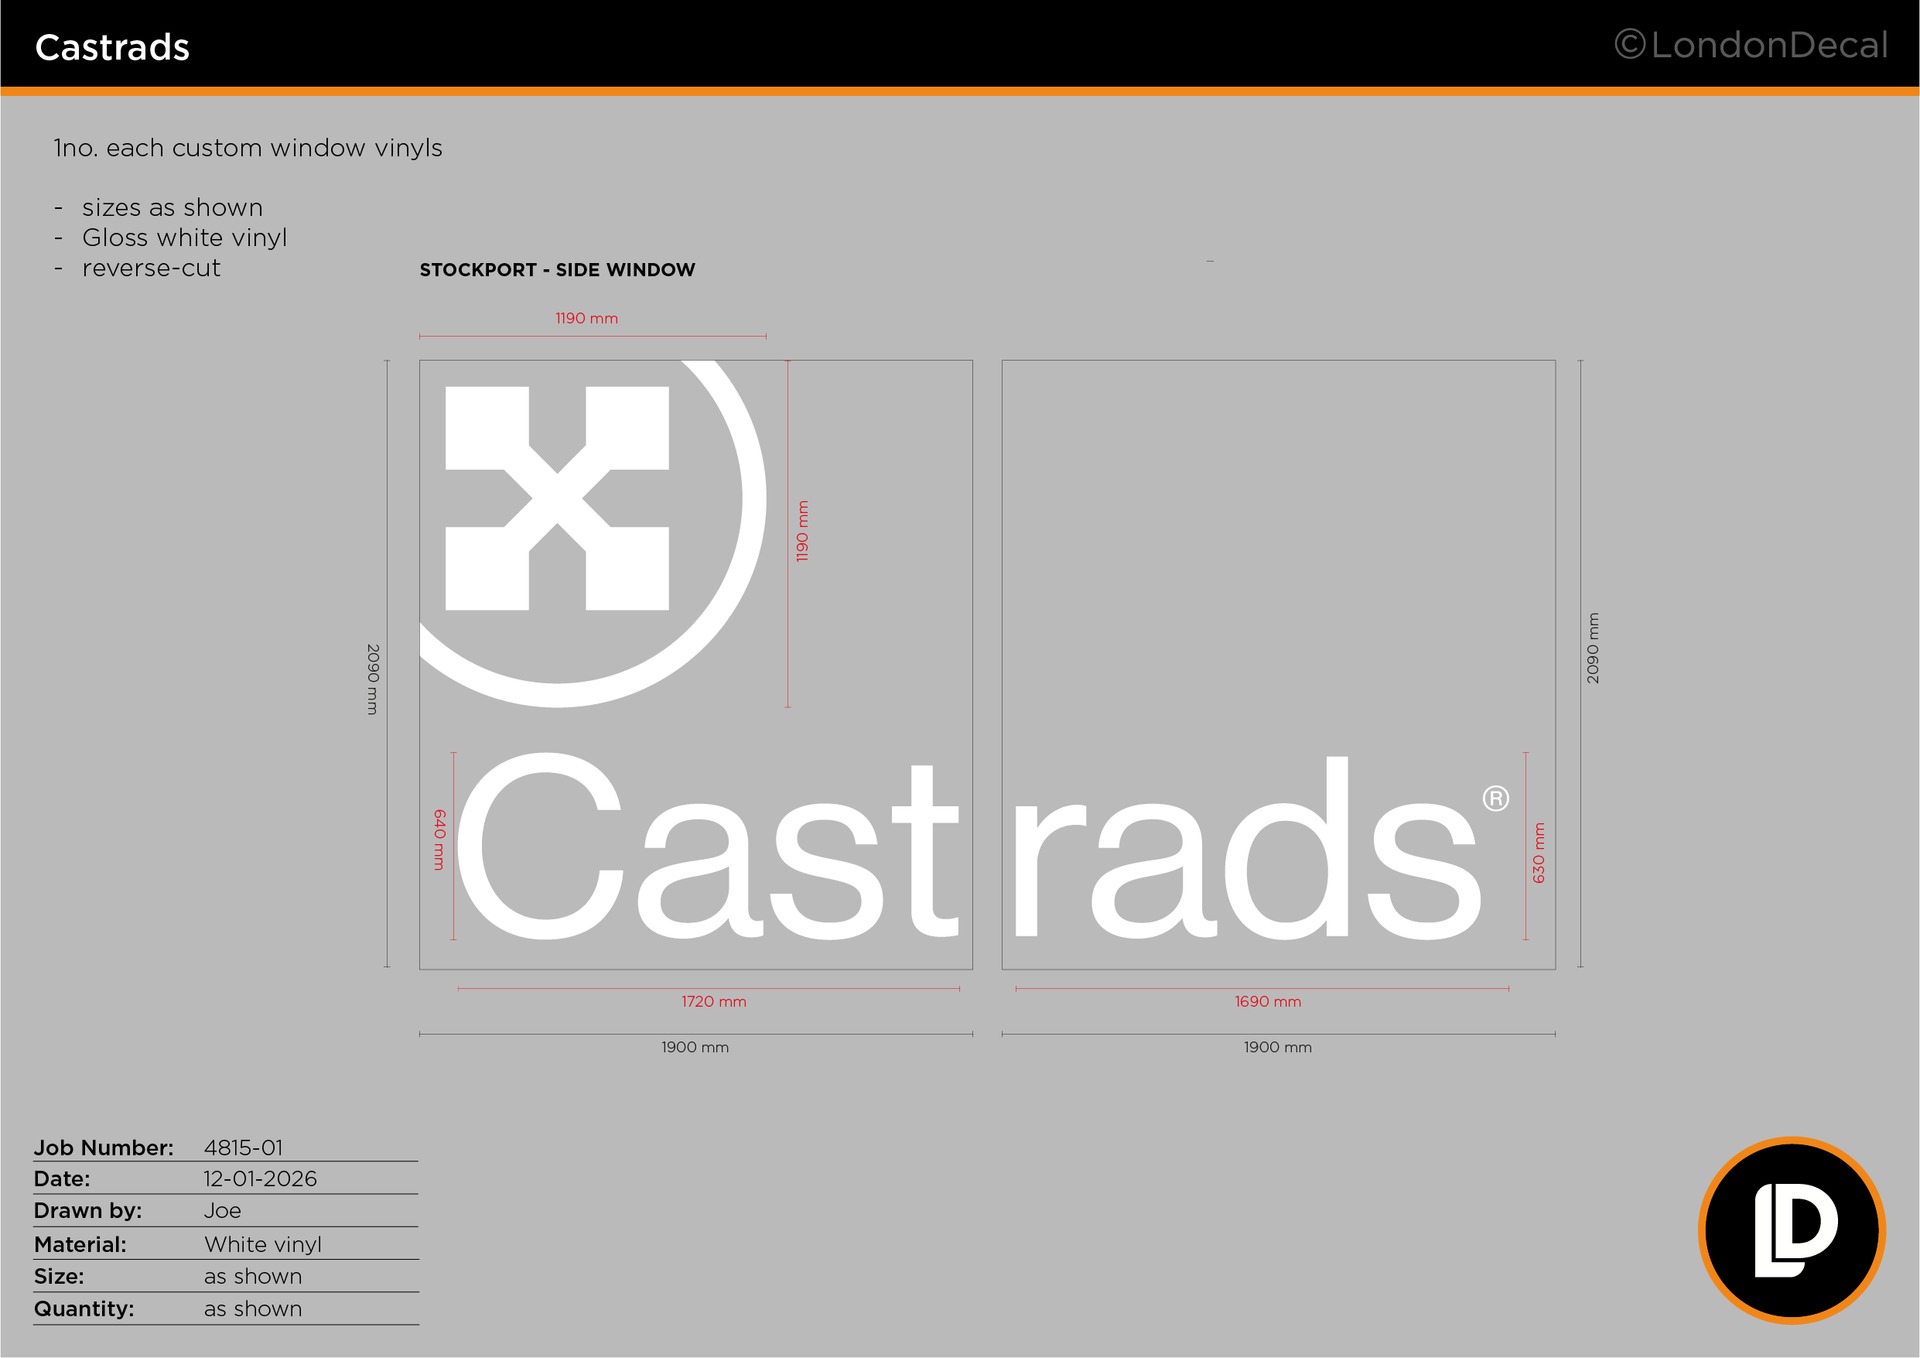The width and height of the screenshot is (1920, 1358).
Task: Click the Quantity value 'as shown'
Action: click(x=253, y=1308)
